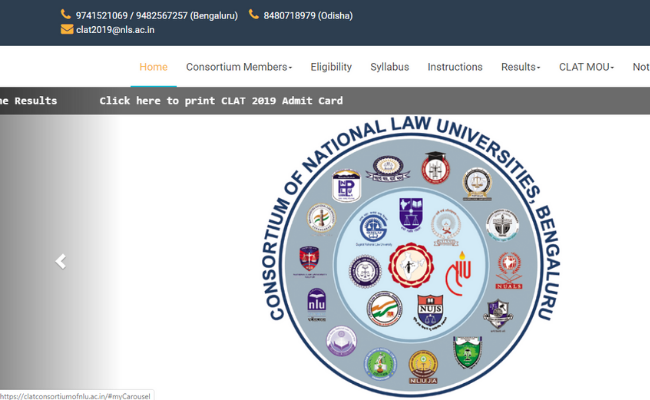This screenshot has width=650, height=400.
Task: Open the Eligibility page
Action: click(331, 67)
